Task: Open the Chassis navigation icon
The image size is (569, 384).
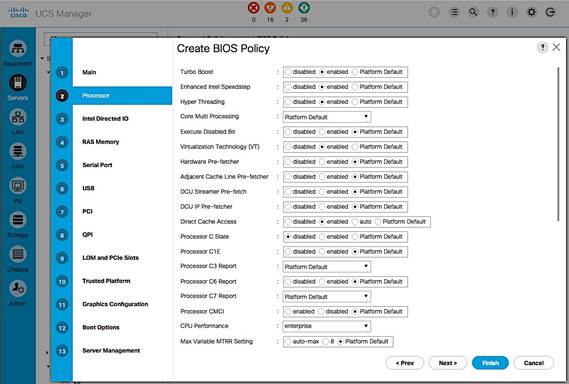Action: click(17, 254)
